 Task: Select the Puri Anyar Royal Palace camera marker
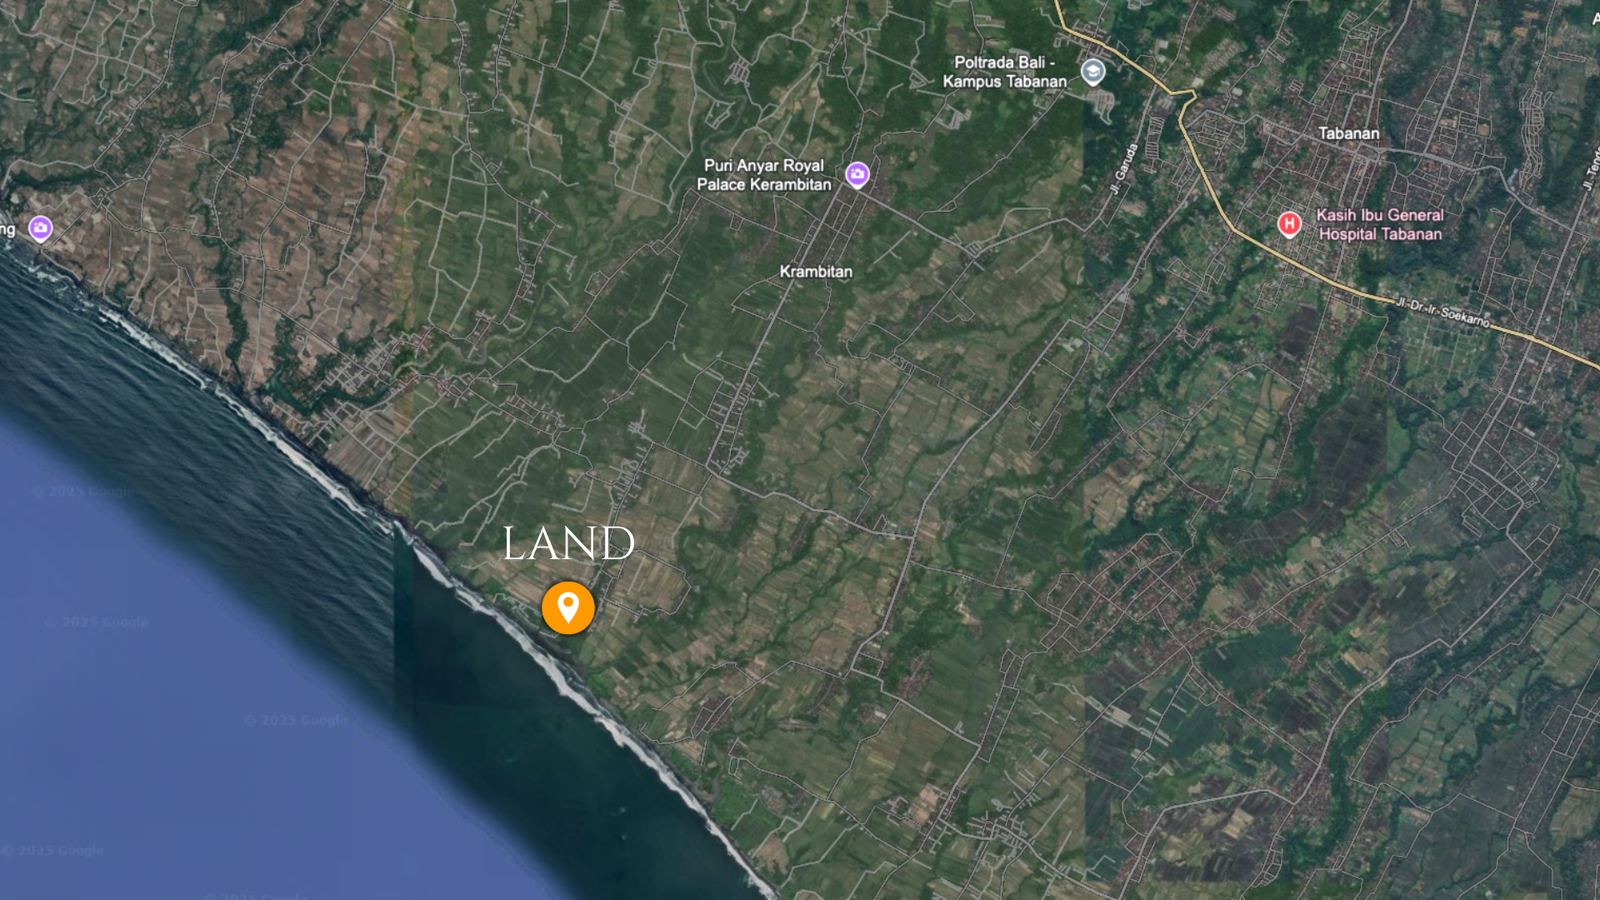[857, 175]
